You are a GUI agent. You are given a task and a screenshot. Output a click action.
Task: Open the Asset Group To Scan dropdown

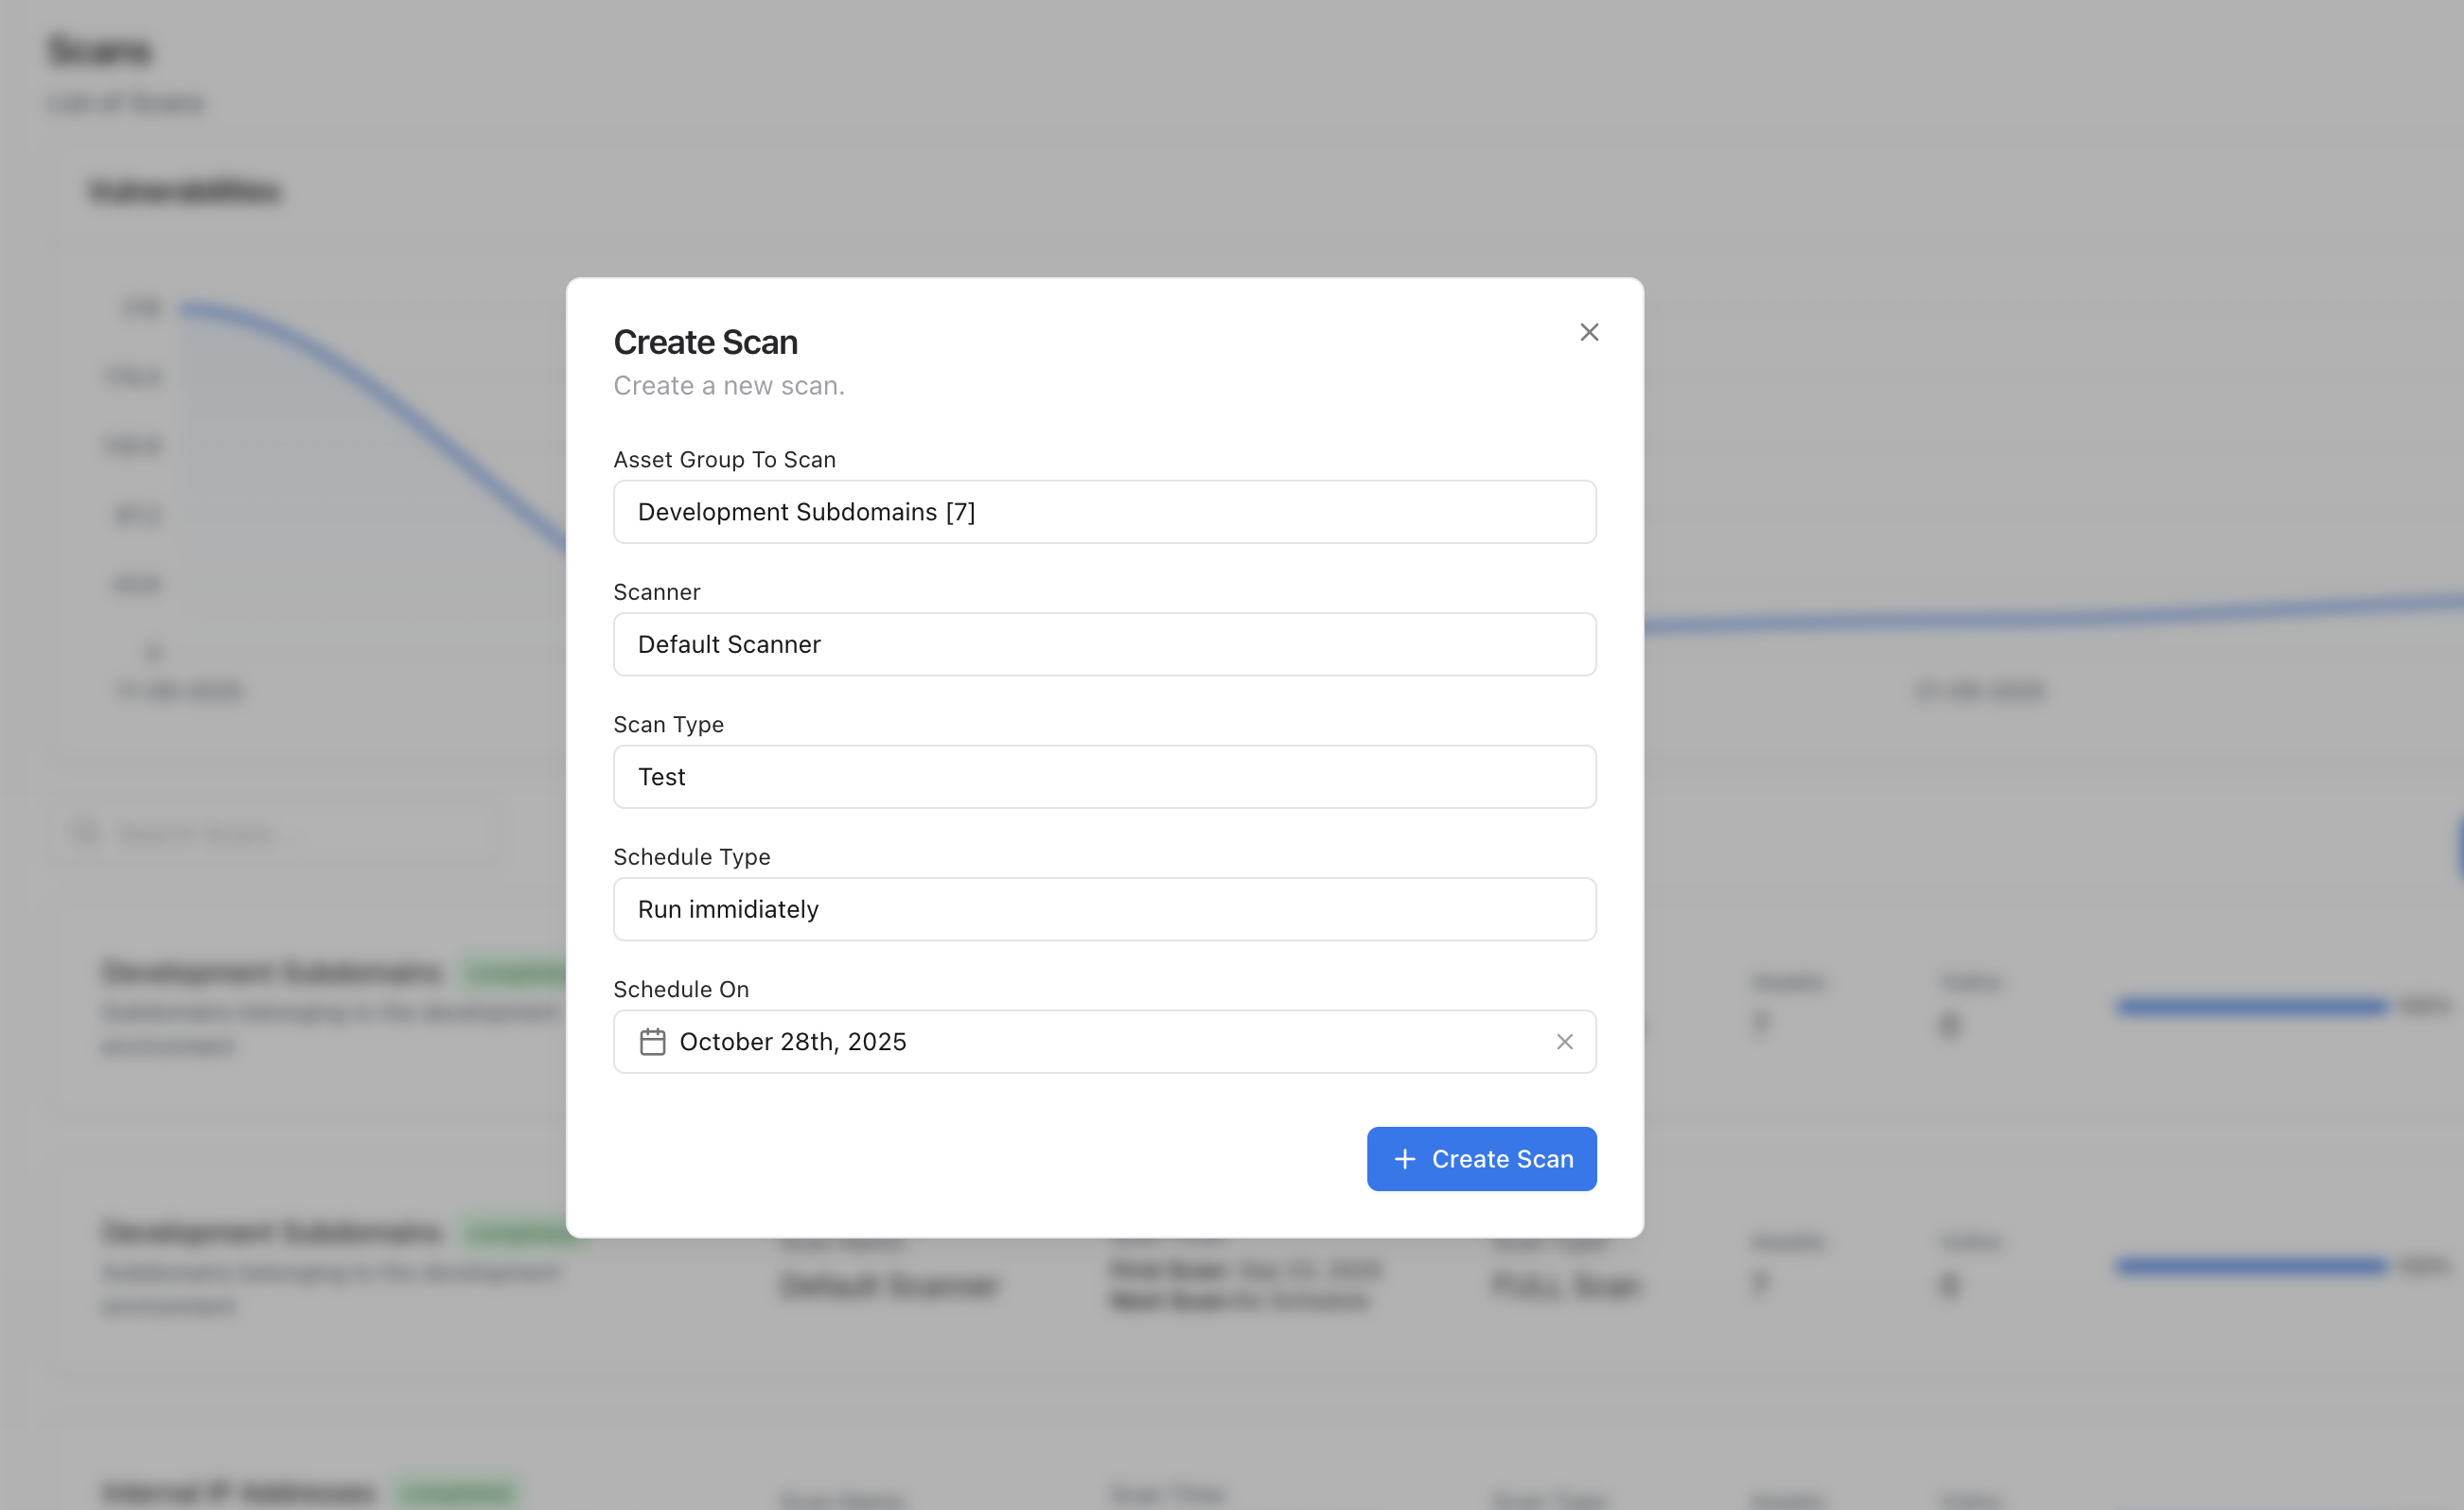(x=1104, y=511)
